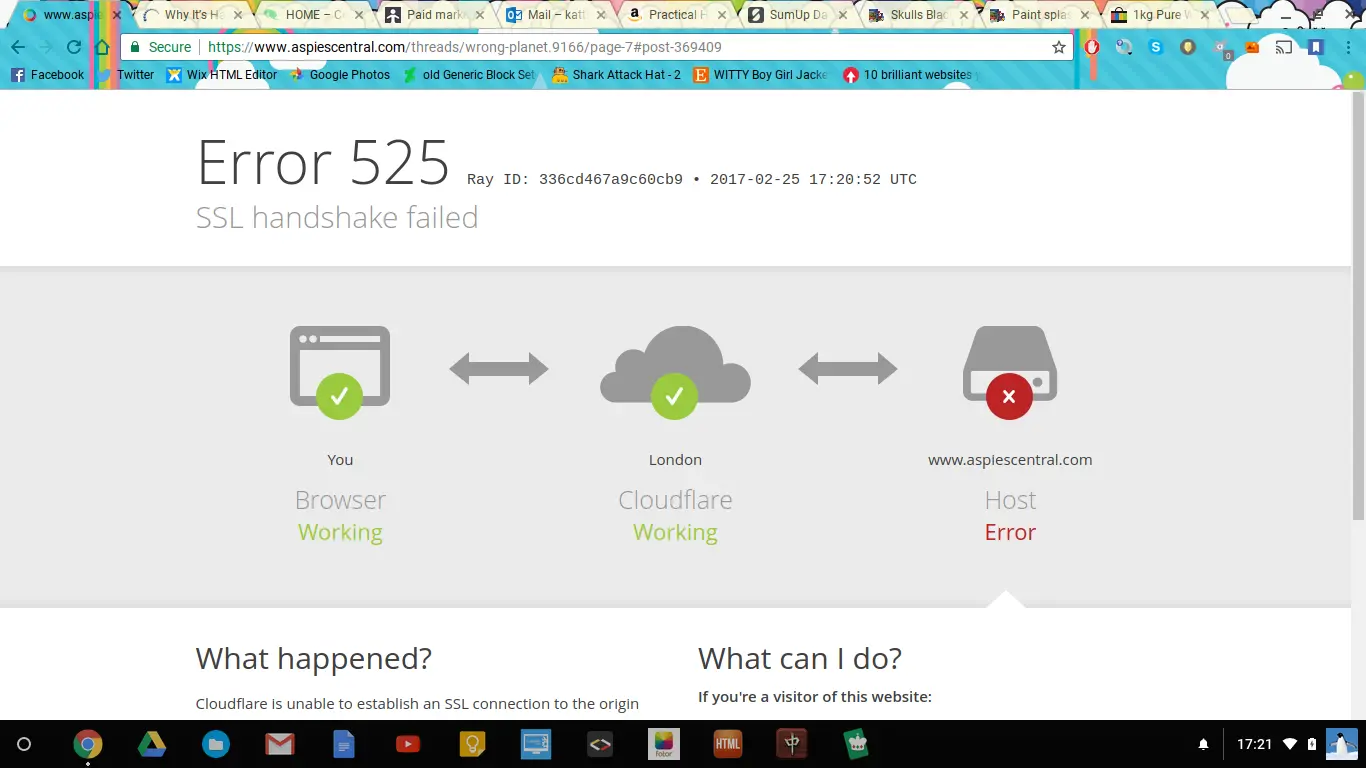The height and width of the screenshot is (768, 1366).
Task: Open the ChromeOS launcher circle
Action: point(25,744)
